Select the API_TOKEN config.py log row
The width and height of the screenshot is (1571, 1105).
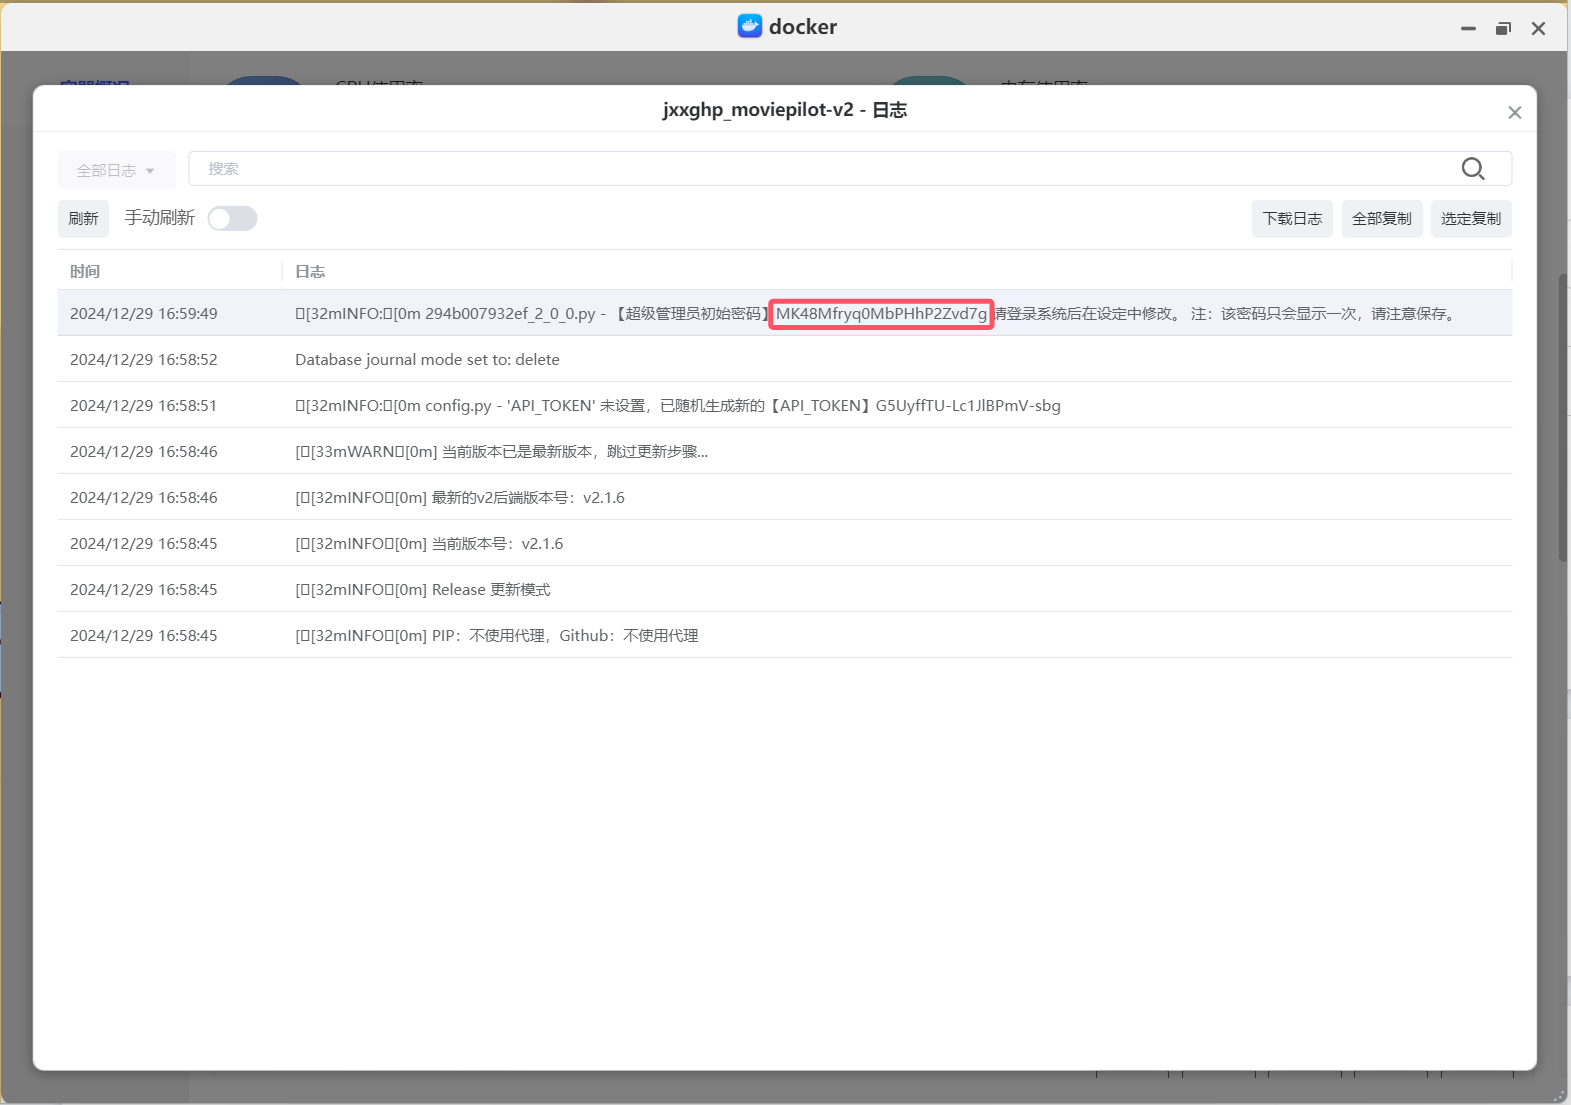click(x=784, y=405)
